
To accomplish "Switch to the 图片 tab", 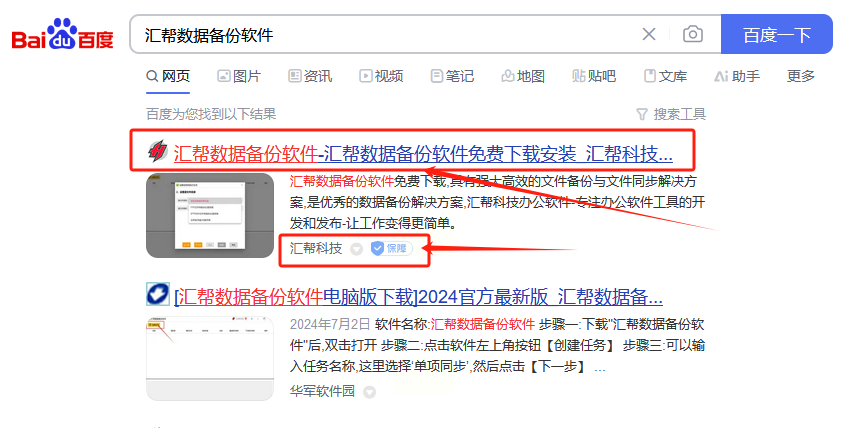I will tap(239, 76).
